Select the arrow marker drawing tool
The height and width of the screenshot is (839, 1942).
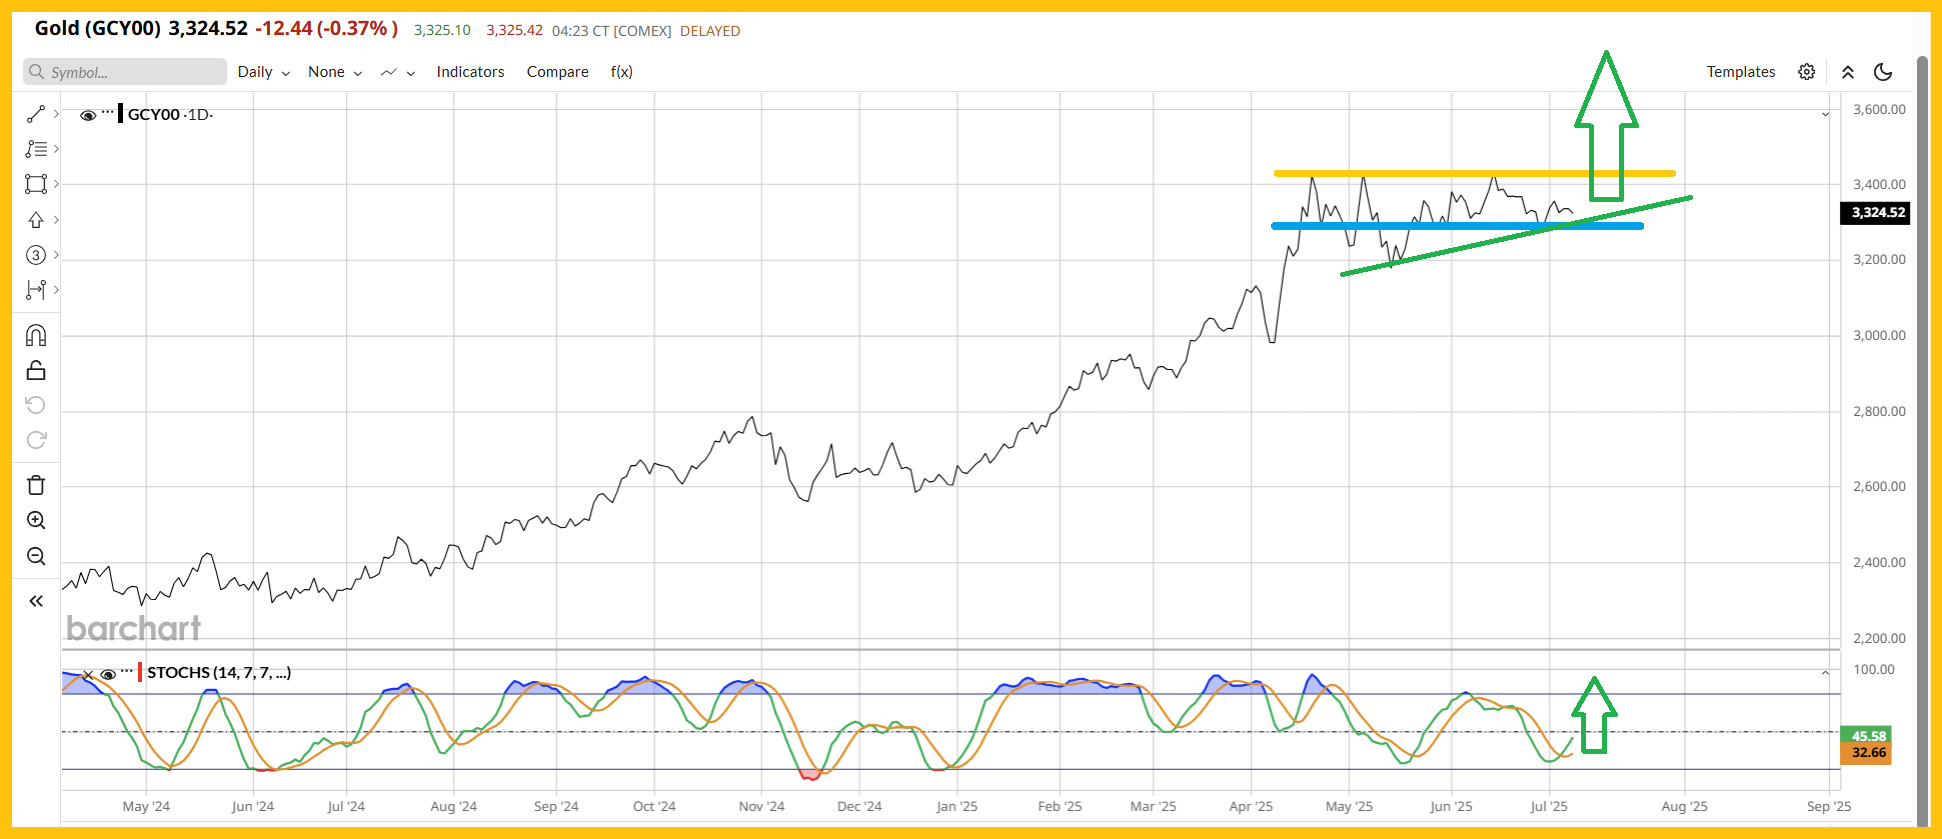pos(36,220)
